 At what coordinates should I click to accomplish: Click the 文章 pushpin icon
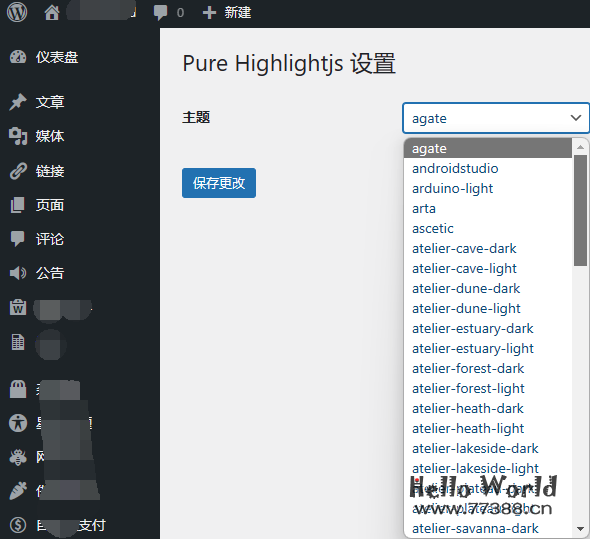pyautogui.click(x=18, y=102)
